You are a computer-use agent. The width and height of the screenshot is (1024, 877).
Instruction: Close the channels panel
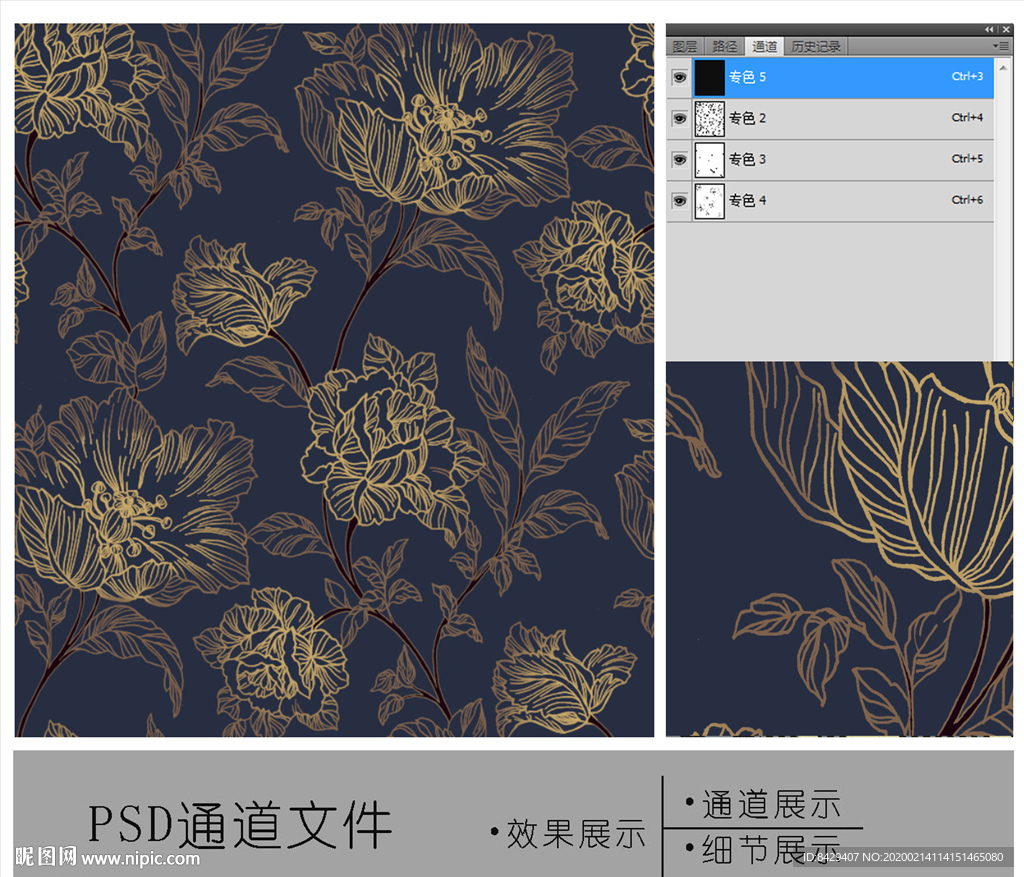[x=1006, y=29]
